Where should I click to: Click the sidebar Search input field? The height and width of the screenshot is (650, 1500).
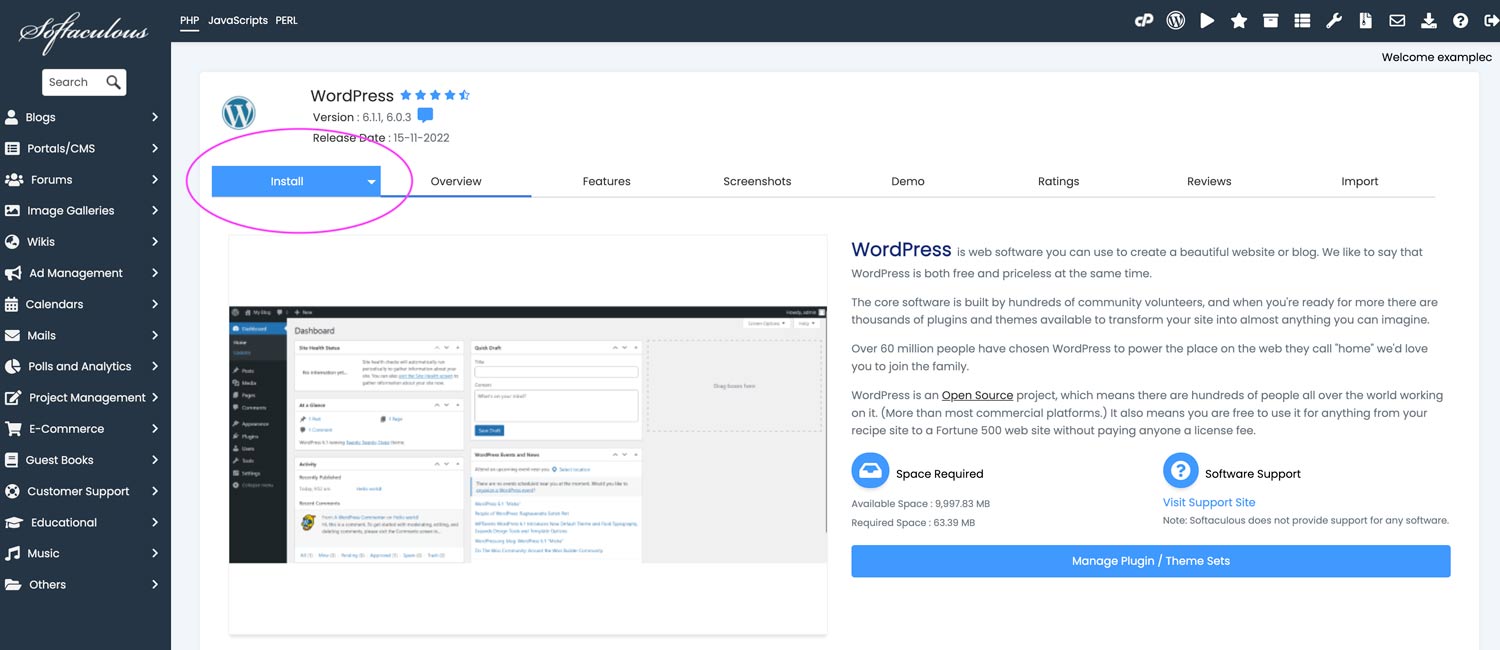(x=74, y=82)
